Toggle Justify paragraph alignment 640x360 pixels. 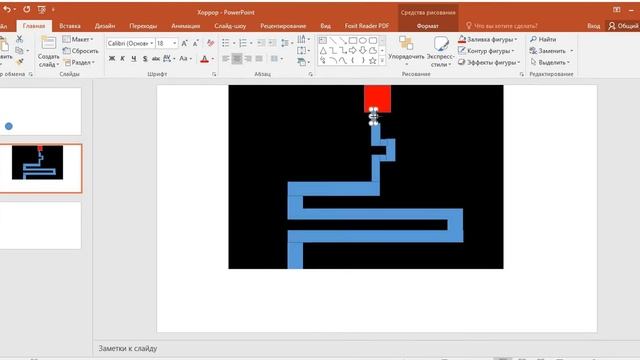[x=259, y=59]
